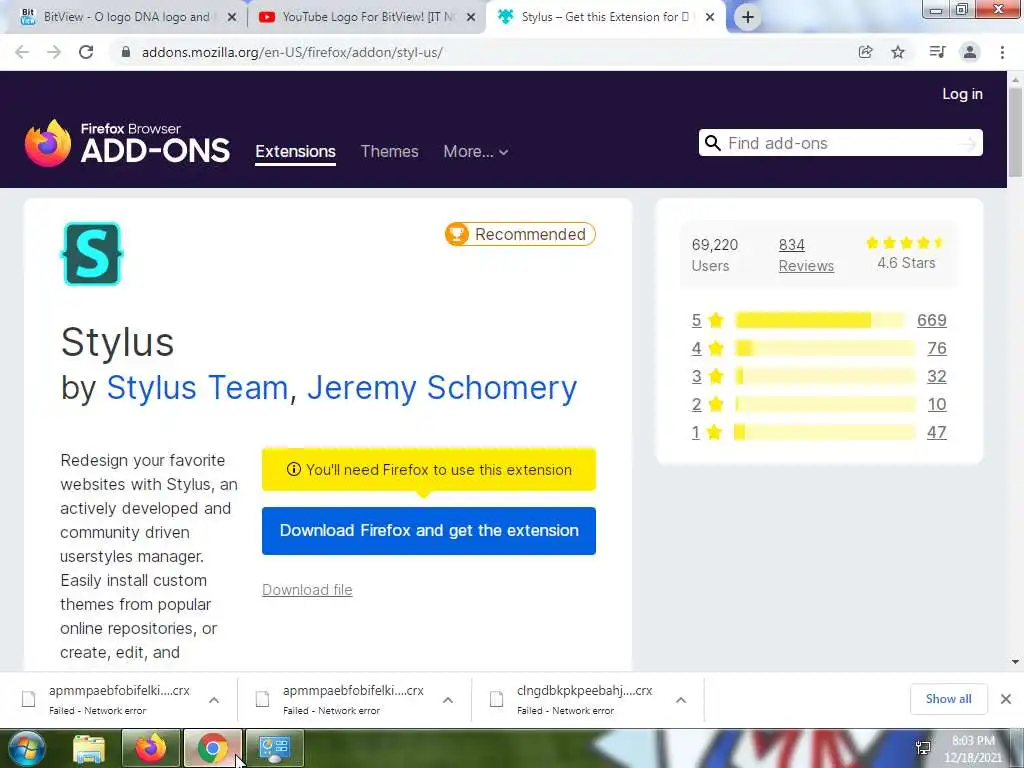Open the Extensions section
1024x768 pixels.
click(x=295, y=152)
